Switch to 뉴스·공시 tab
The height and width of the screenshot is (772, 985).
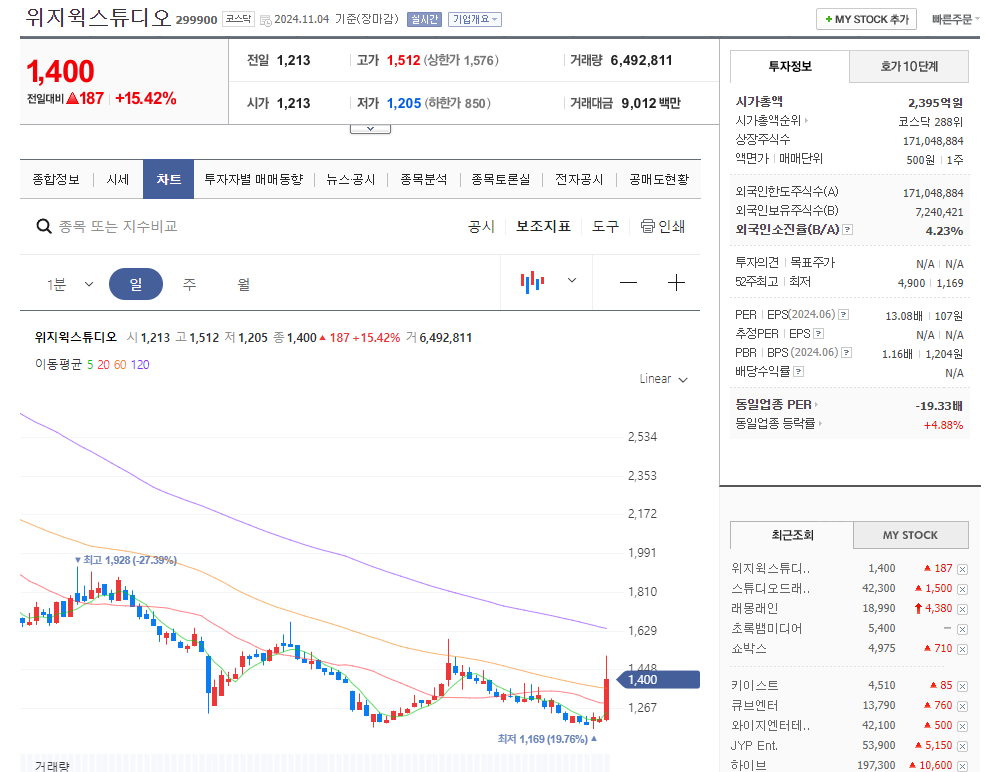351,180
